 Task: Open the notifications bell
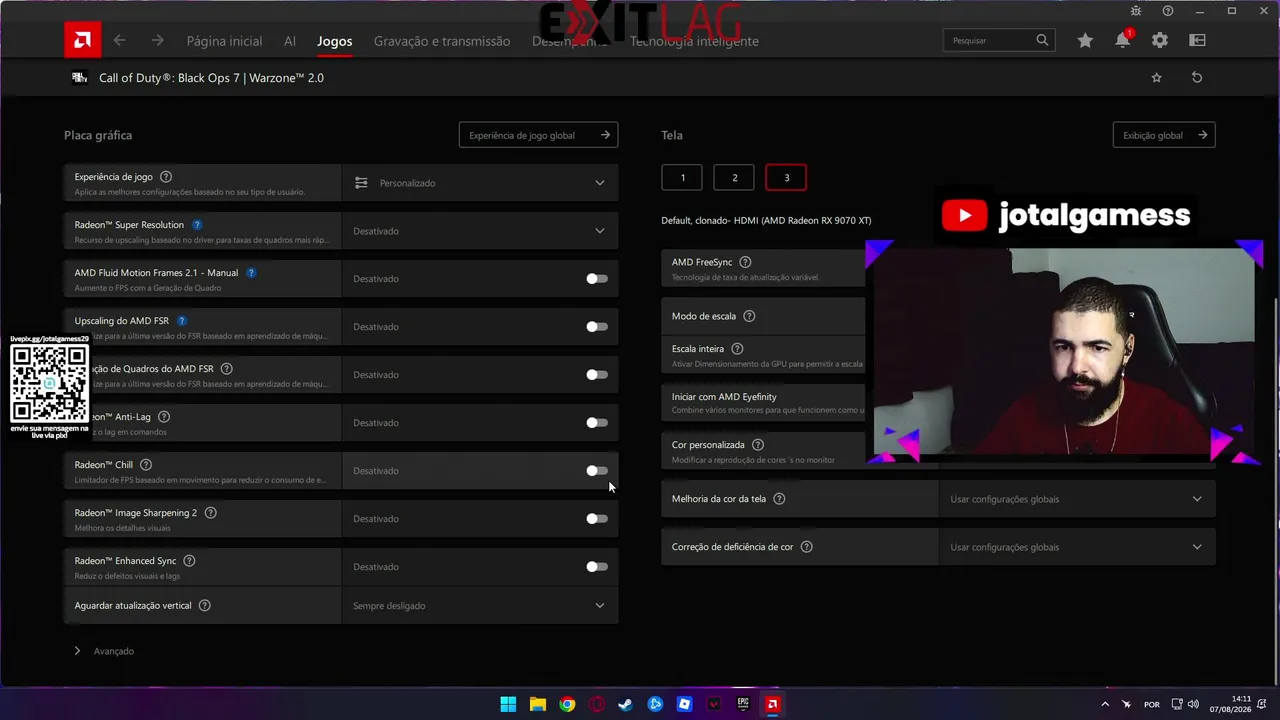[1123, 40]
